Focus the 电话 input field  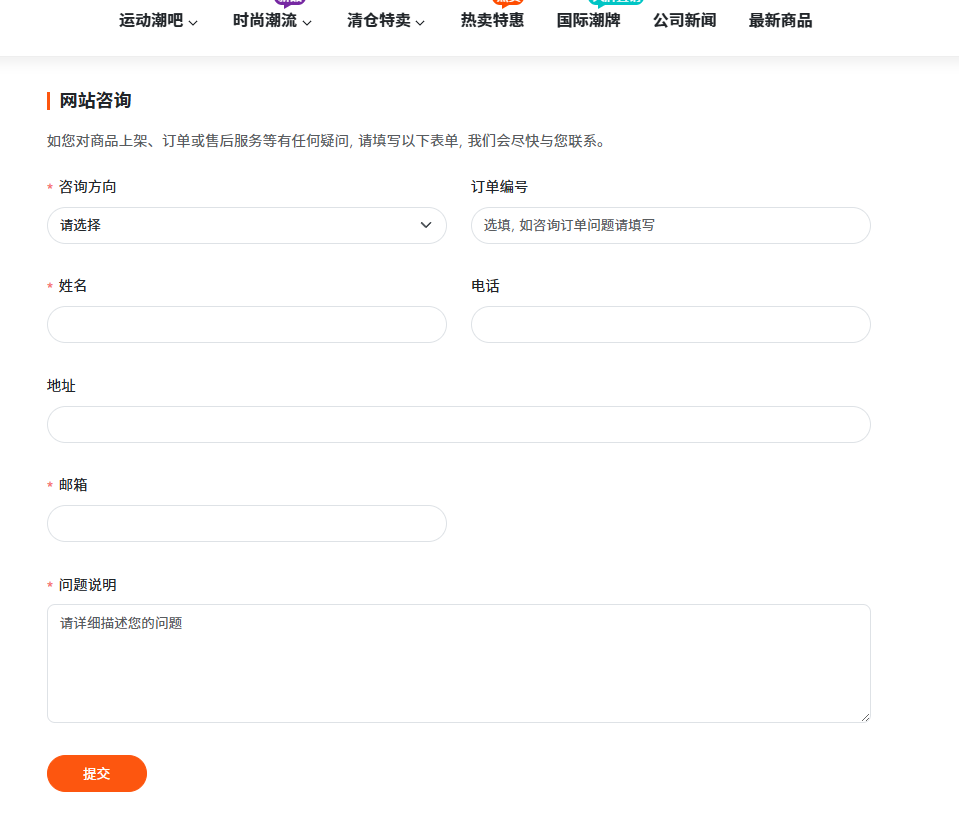670,324
